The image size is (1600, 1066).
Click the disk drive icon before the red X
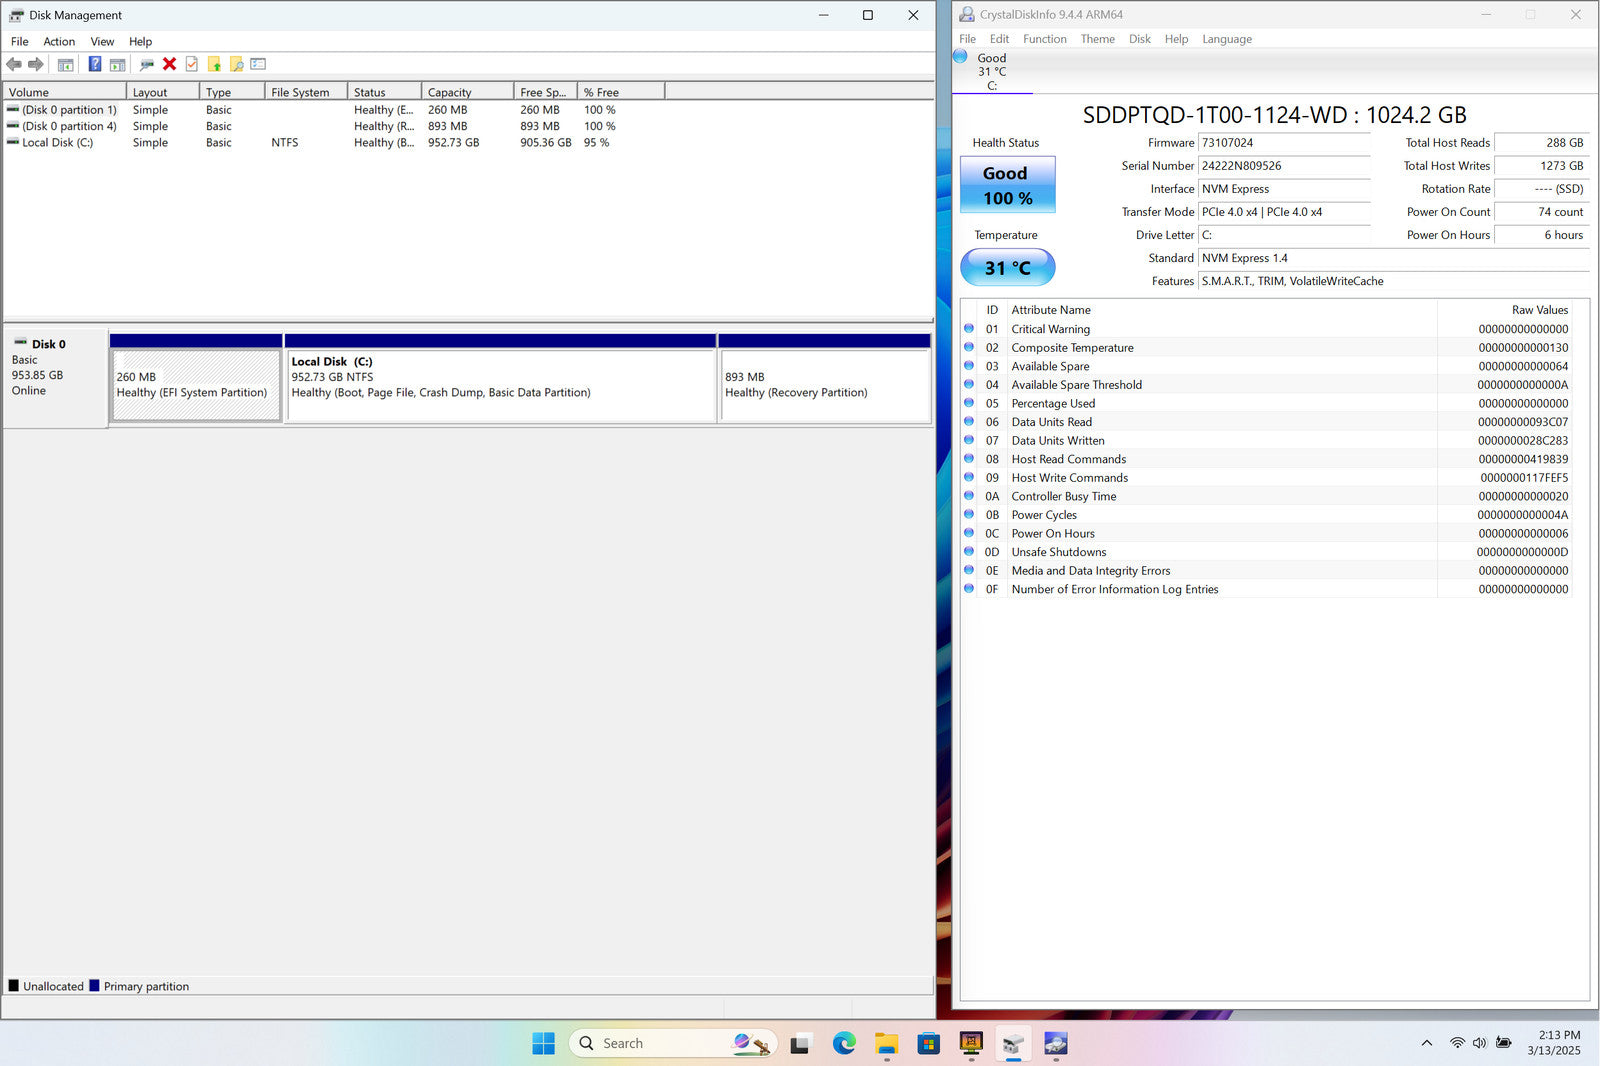click(147, 64)
